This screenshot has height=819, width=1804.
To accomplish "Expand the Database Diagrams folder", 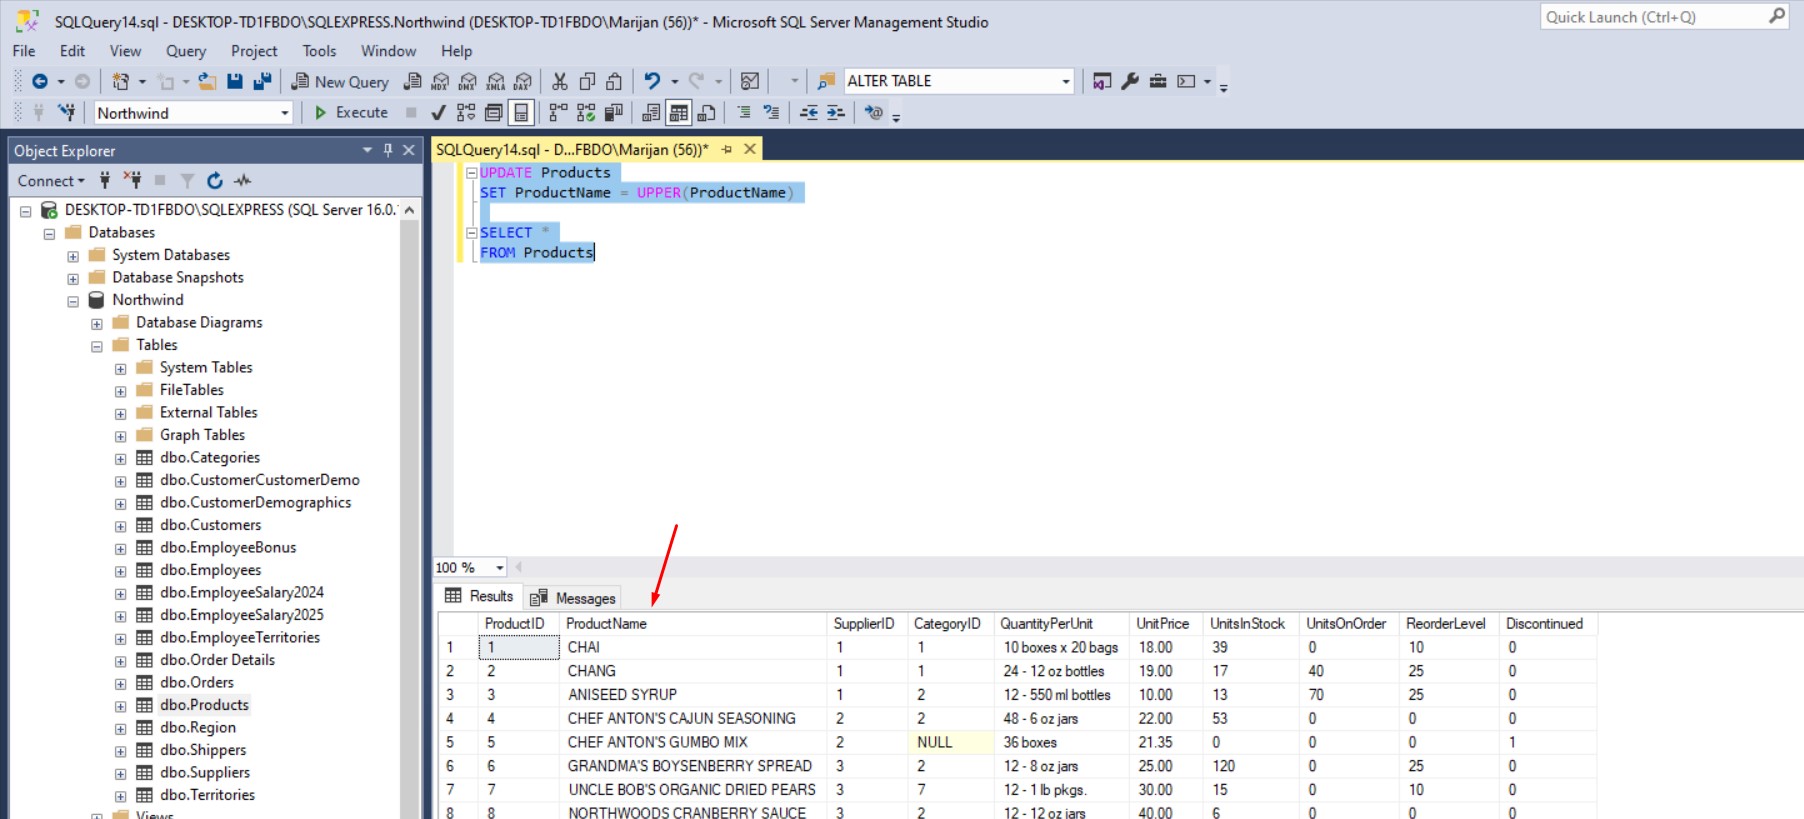I will tap(97, 324).
